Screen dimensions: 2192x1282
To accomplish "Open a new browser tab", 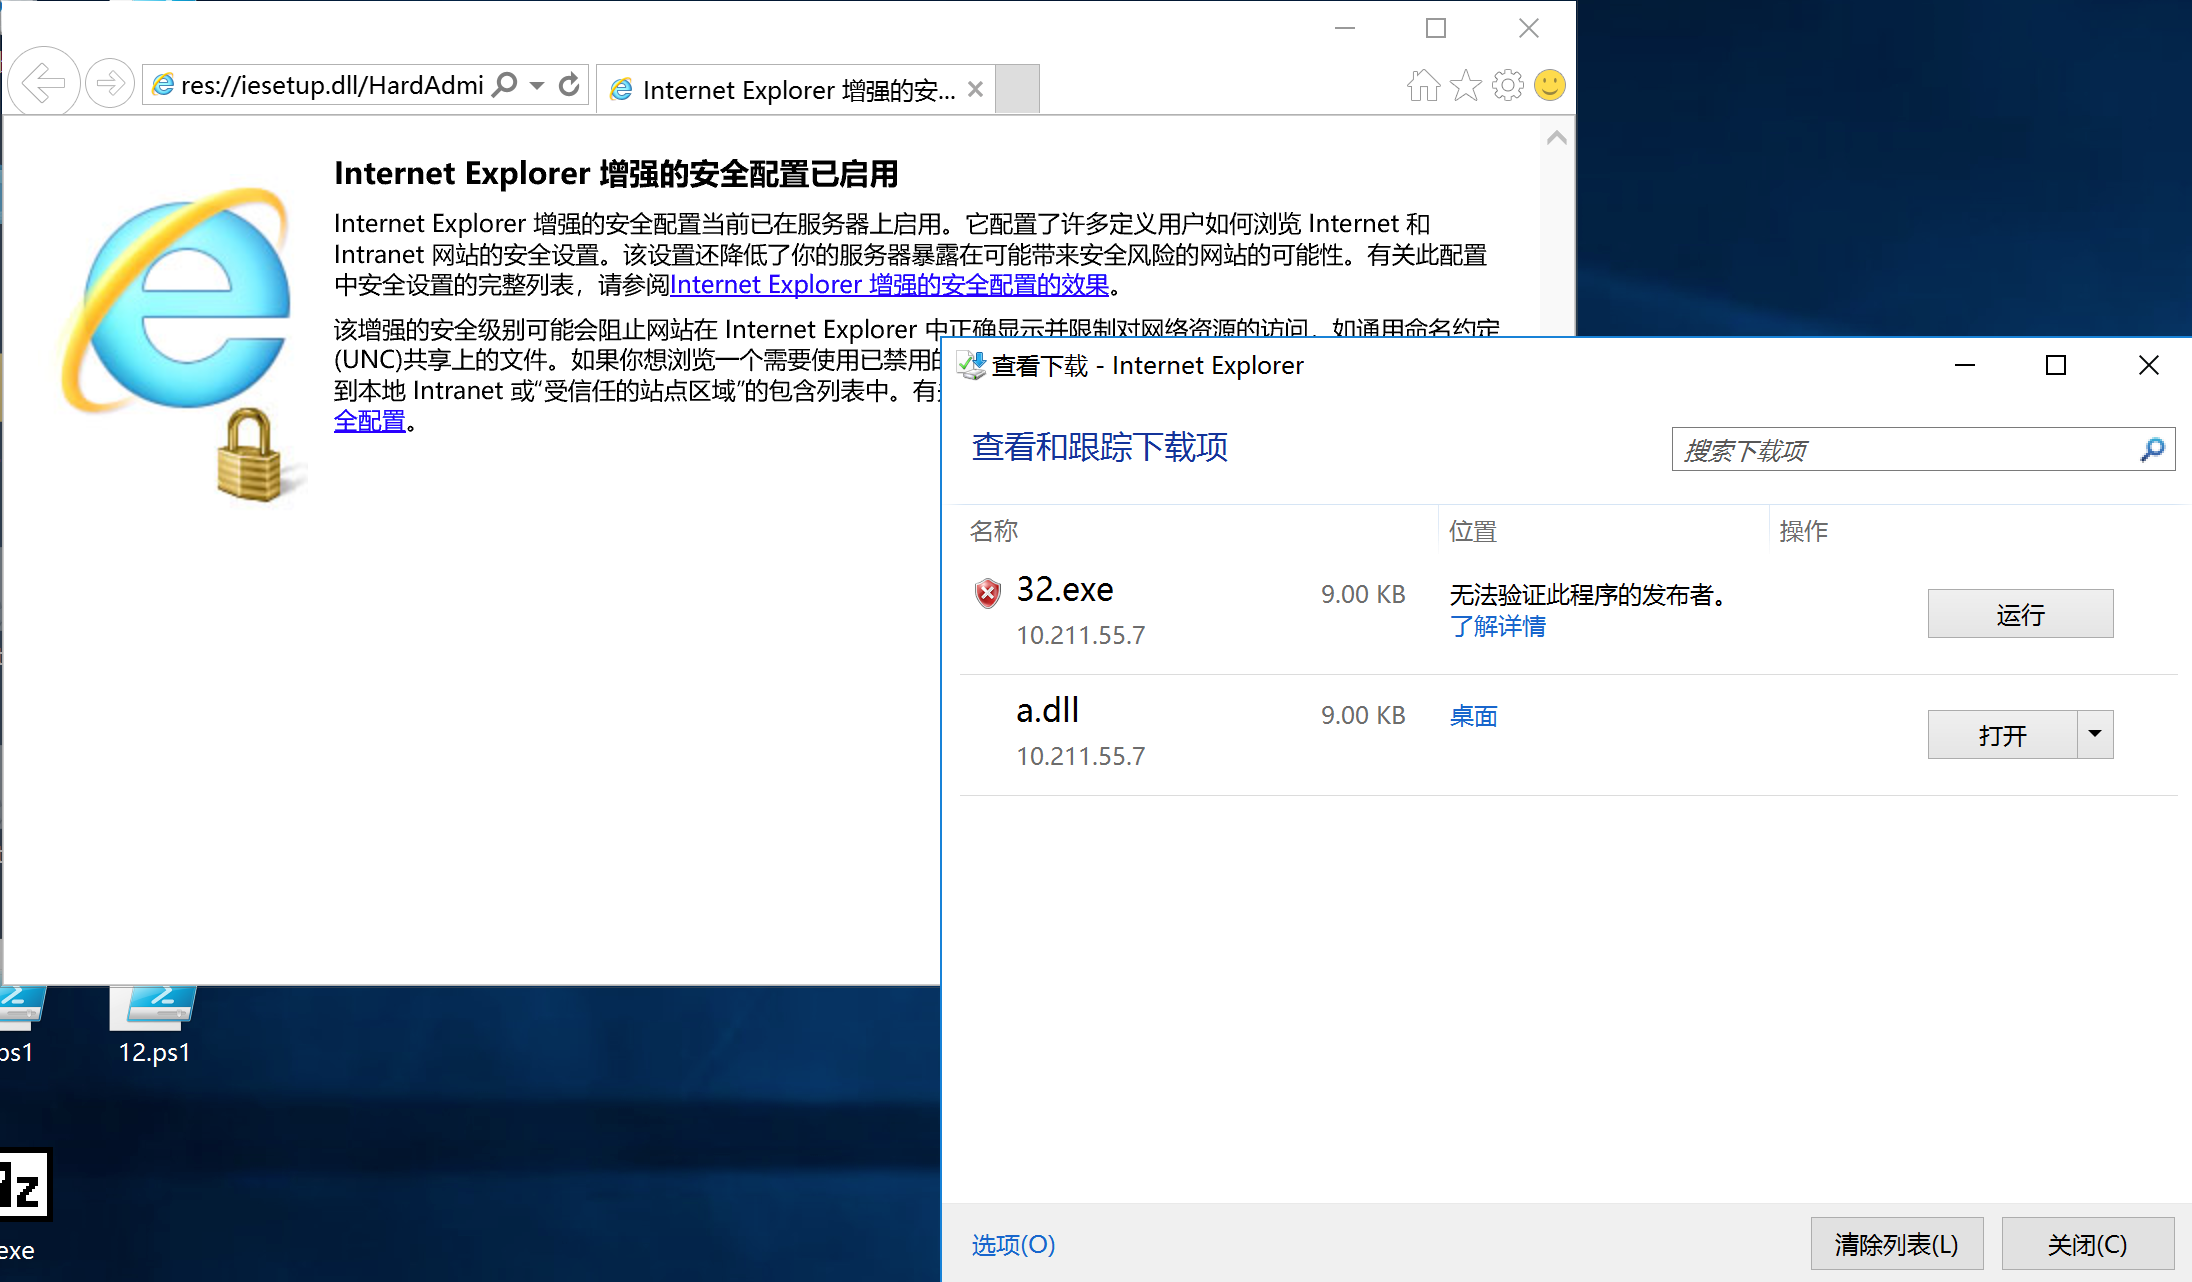I will (1017, 88).
